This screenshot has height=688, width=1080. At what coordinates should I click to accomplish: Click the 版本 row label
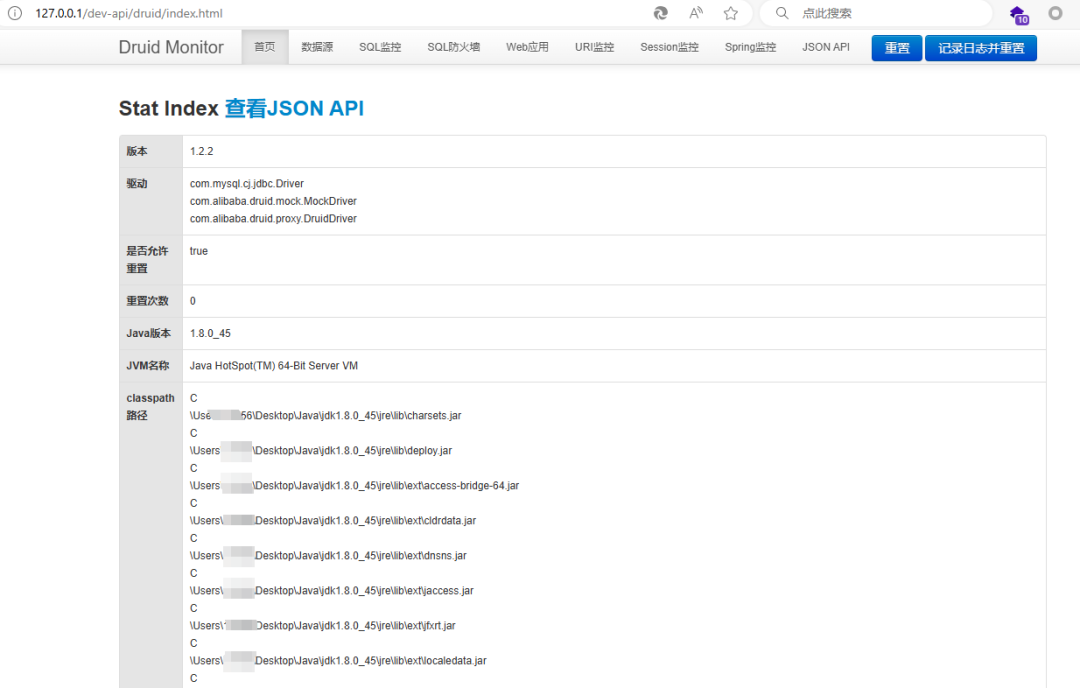137,151
